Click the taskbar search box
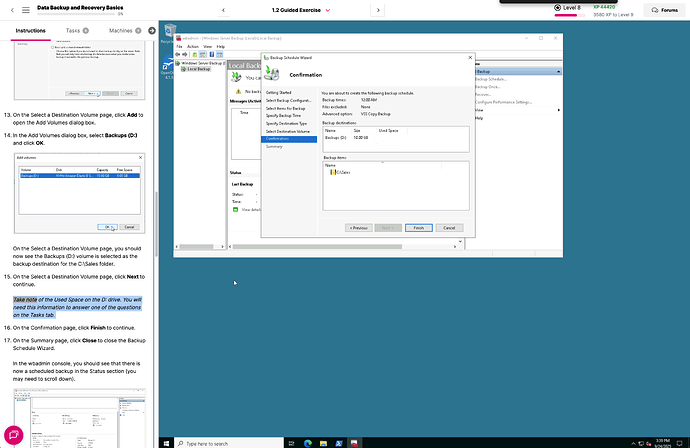690x448 pixels. click(225, 442)
